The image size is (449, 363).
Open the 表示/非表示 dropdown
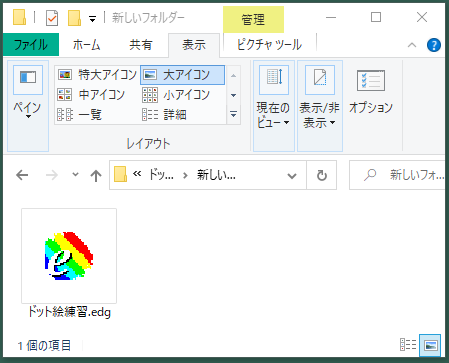click(320, 106)
